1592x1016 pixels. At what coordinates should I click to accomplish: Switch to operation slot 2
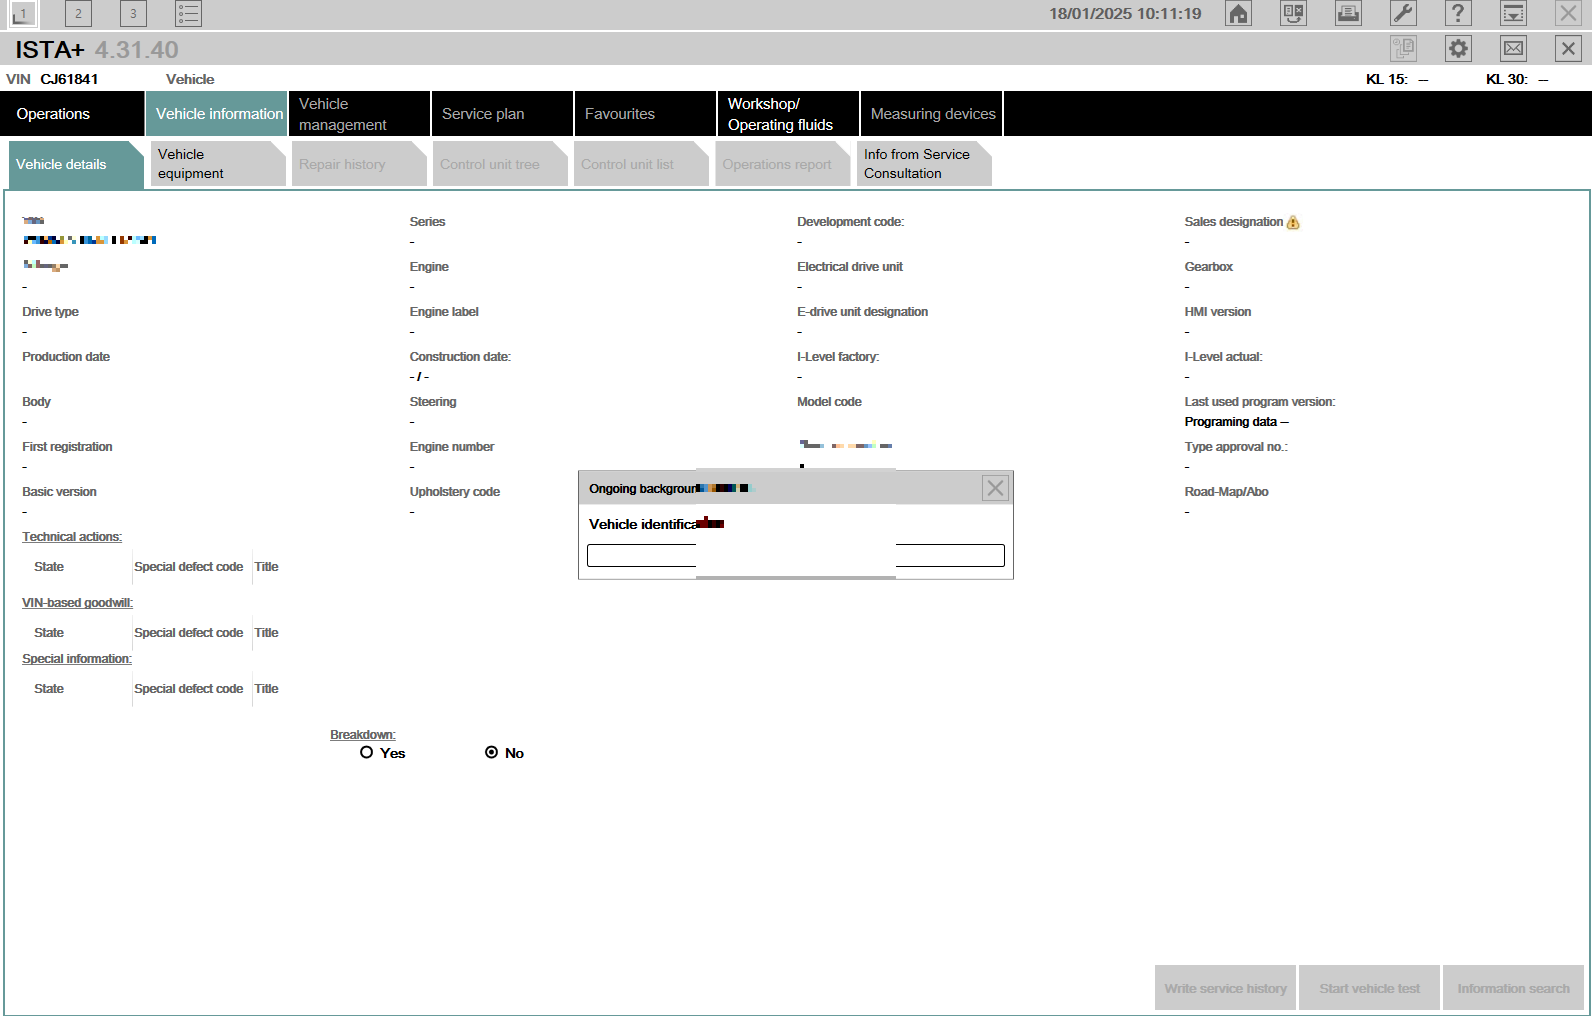point(78,14)
